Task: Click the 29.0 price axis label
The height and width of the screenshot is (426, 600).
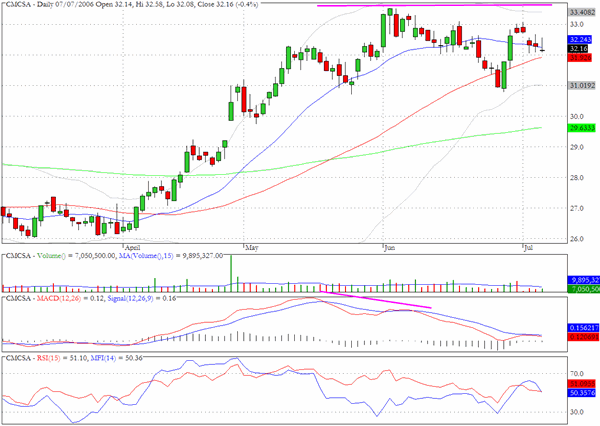Action: (577, 147)
